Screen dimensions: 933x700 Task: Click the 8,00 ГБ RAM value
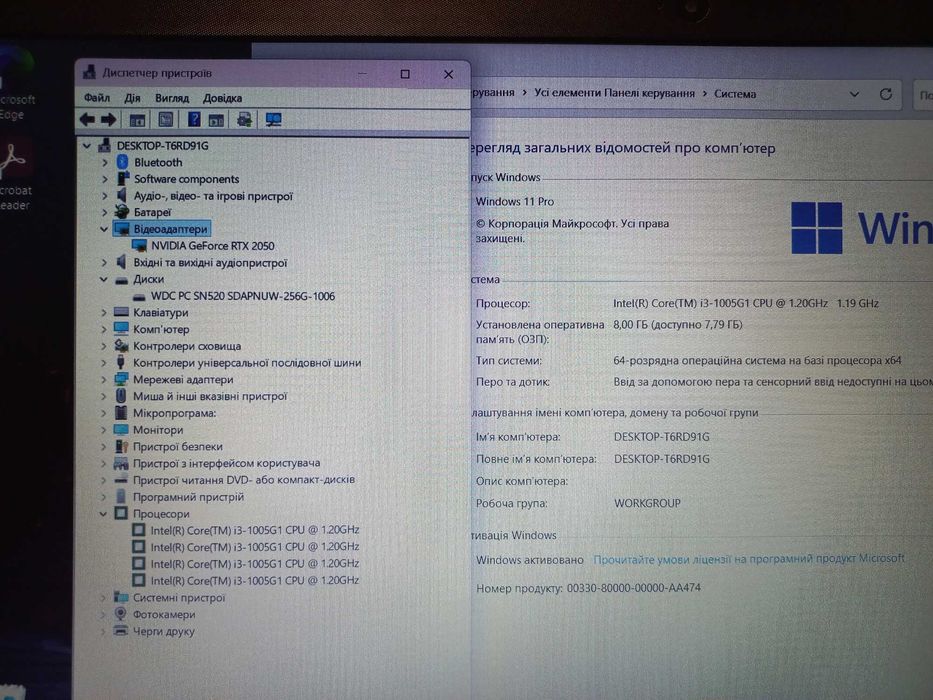click(x=678, y=324)
